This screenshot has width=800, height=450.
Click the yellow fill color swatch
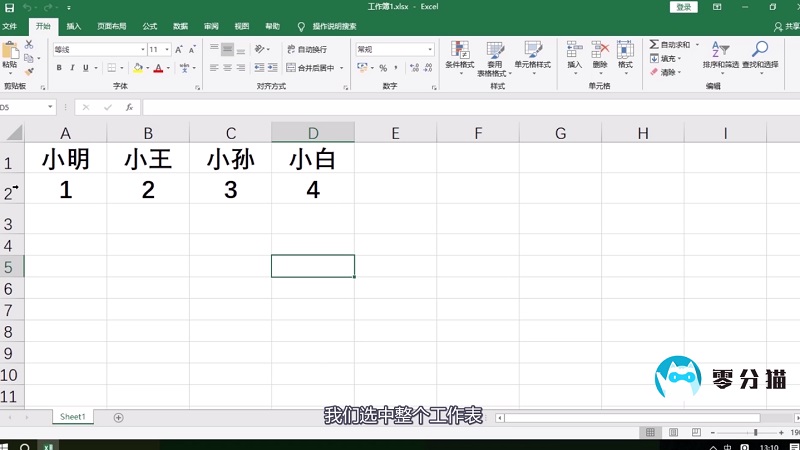pyautogui.click(x=137, y=68)
